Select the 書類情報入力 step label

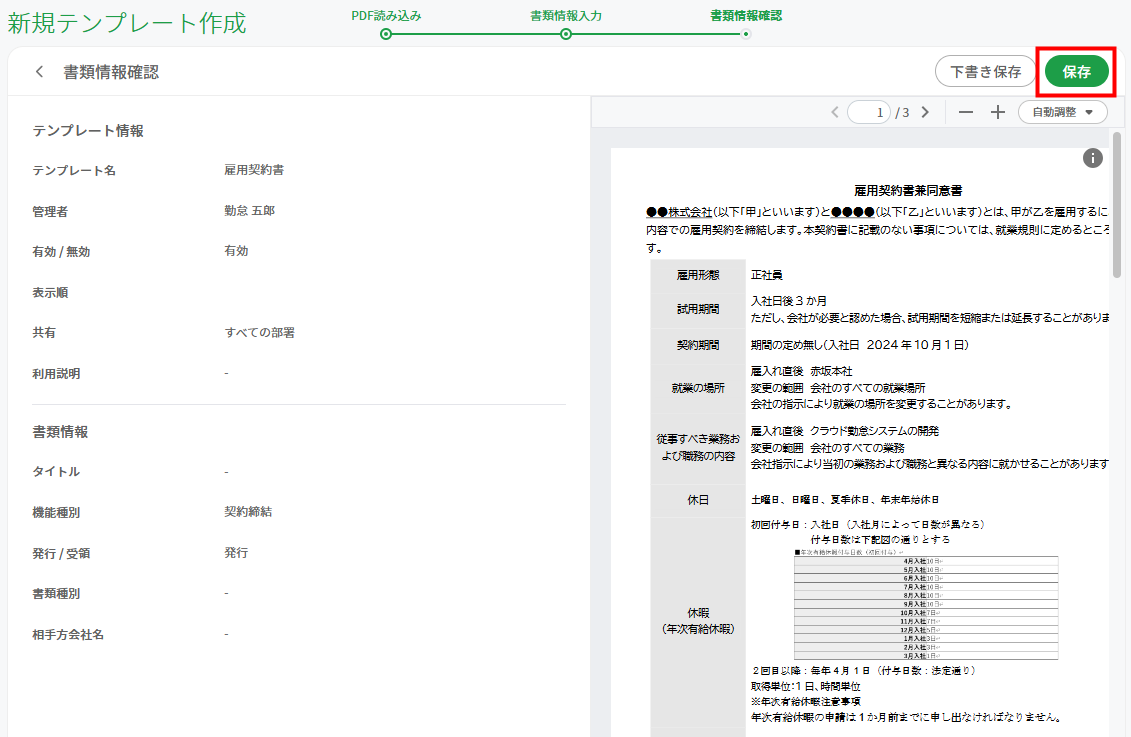click(x=566, y=15)
